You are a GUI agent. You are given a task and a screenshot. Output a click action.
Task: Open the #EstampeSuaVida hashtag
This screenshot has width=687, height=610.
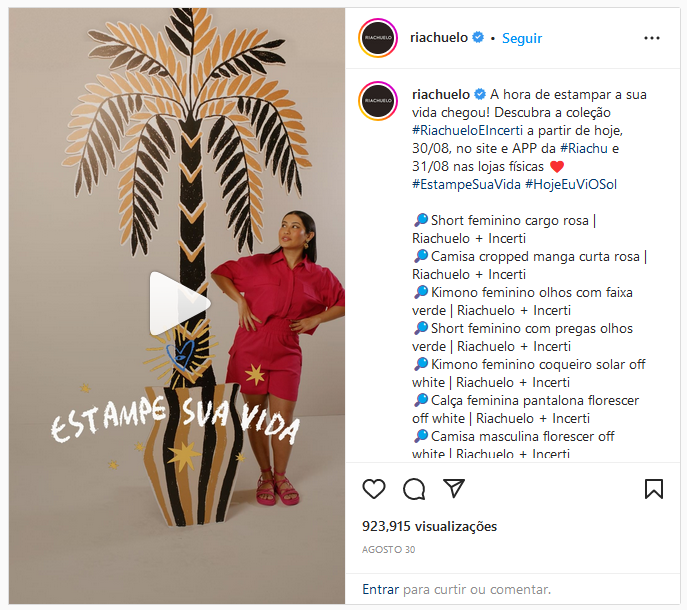[466, 184]
